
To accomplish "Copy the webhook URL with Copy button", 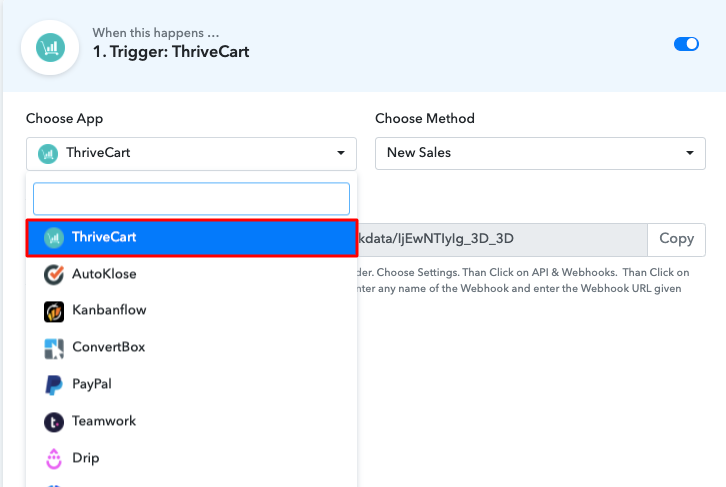I will pyautogui.click(x=676, y=239).
